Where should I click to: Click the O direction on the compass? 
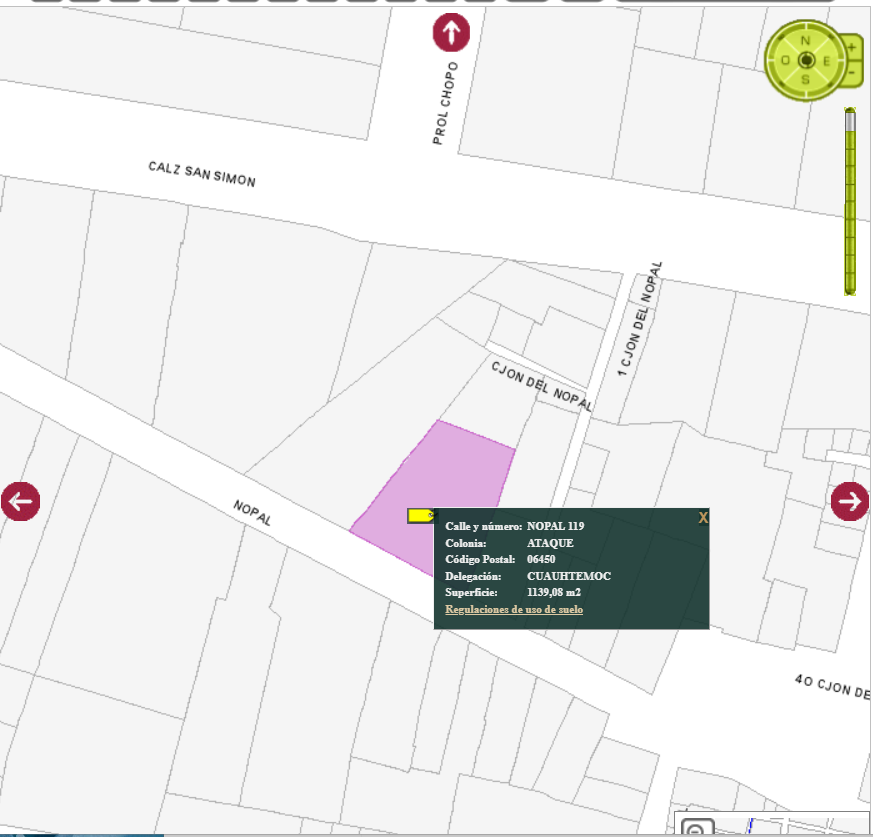[785, 61]
